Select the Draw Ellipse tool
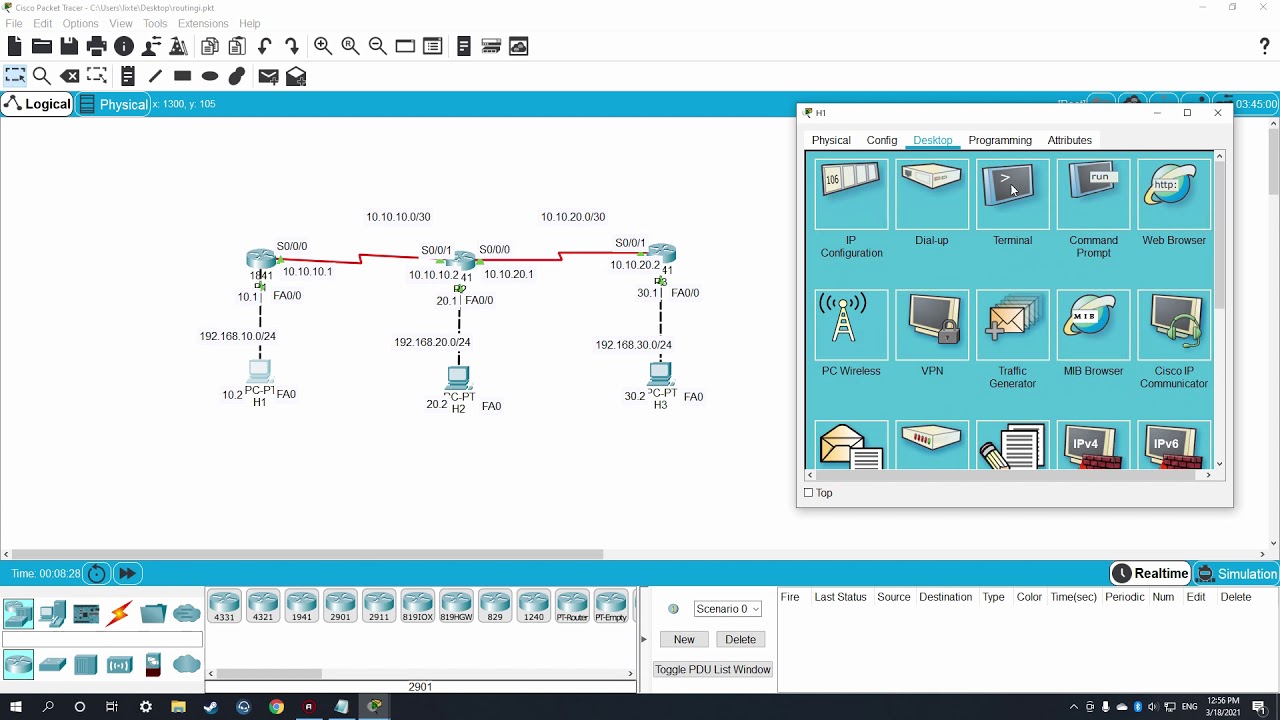Viewport: 1280px width, 720px height. point(210,76)
